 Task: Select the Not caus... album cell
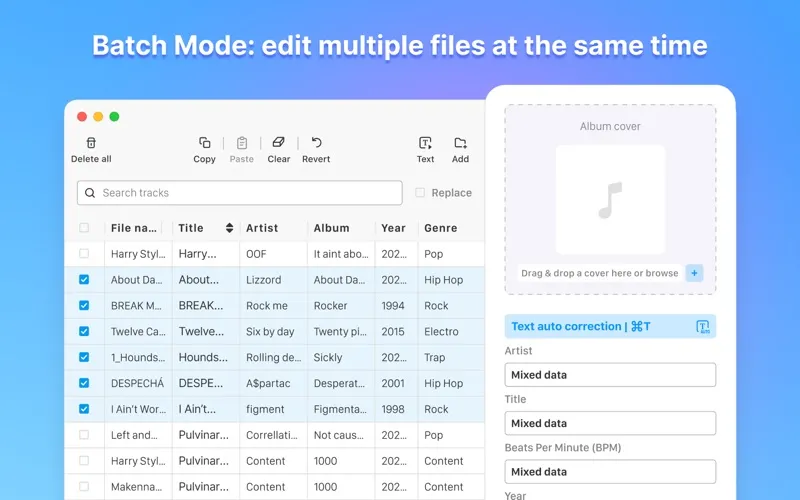point(339,435)
